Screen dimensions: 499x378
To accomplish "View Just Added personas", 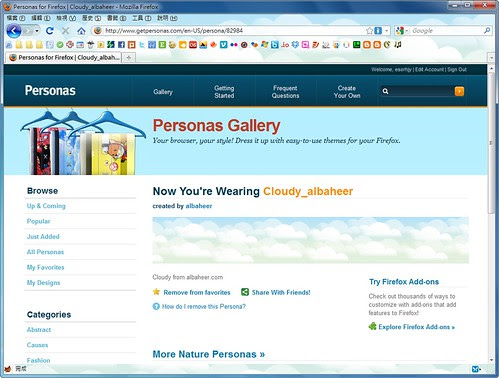I will (43, 236).
